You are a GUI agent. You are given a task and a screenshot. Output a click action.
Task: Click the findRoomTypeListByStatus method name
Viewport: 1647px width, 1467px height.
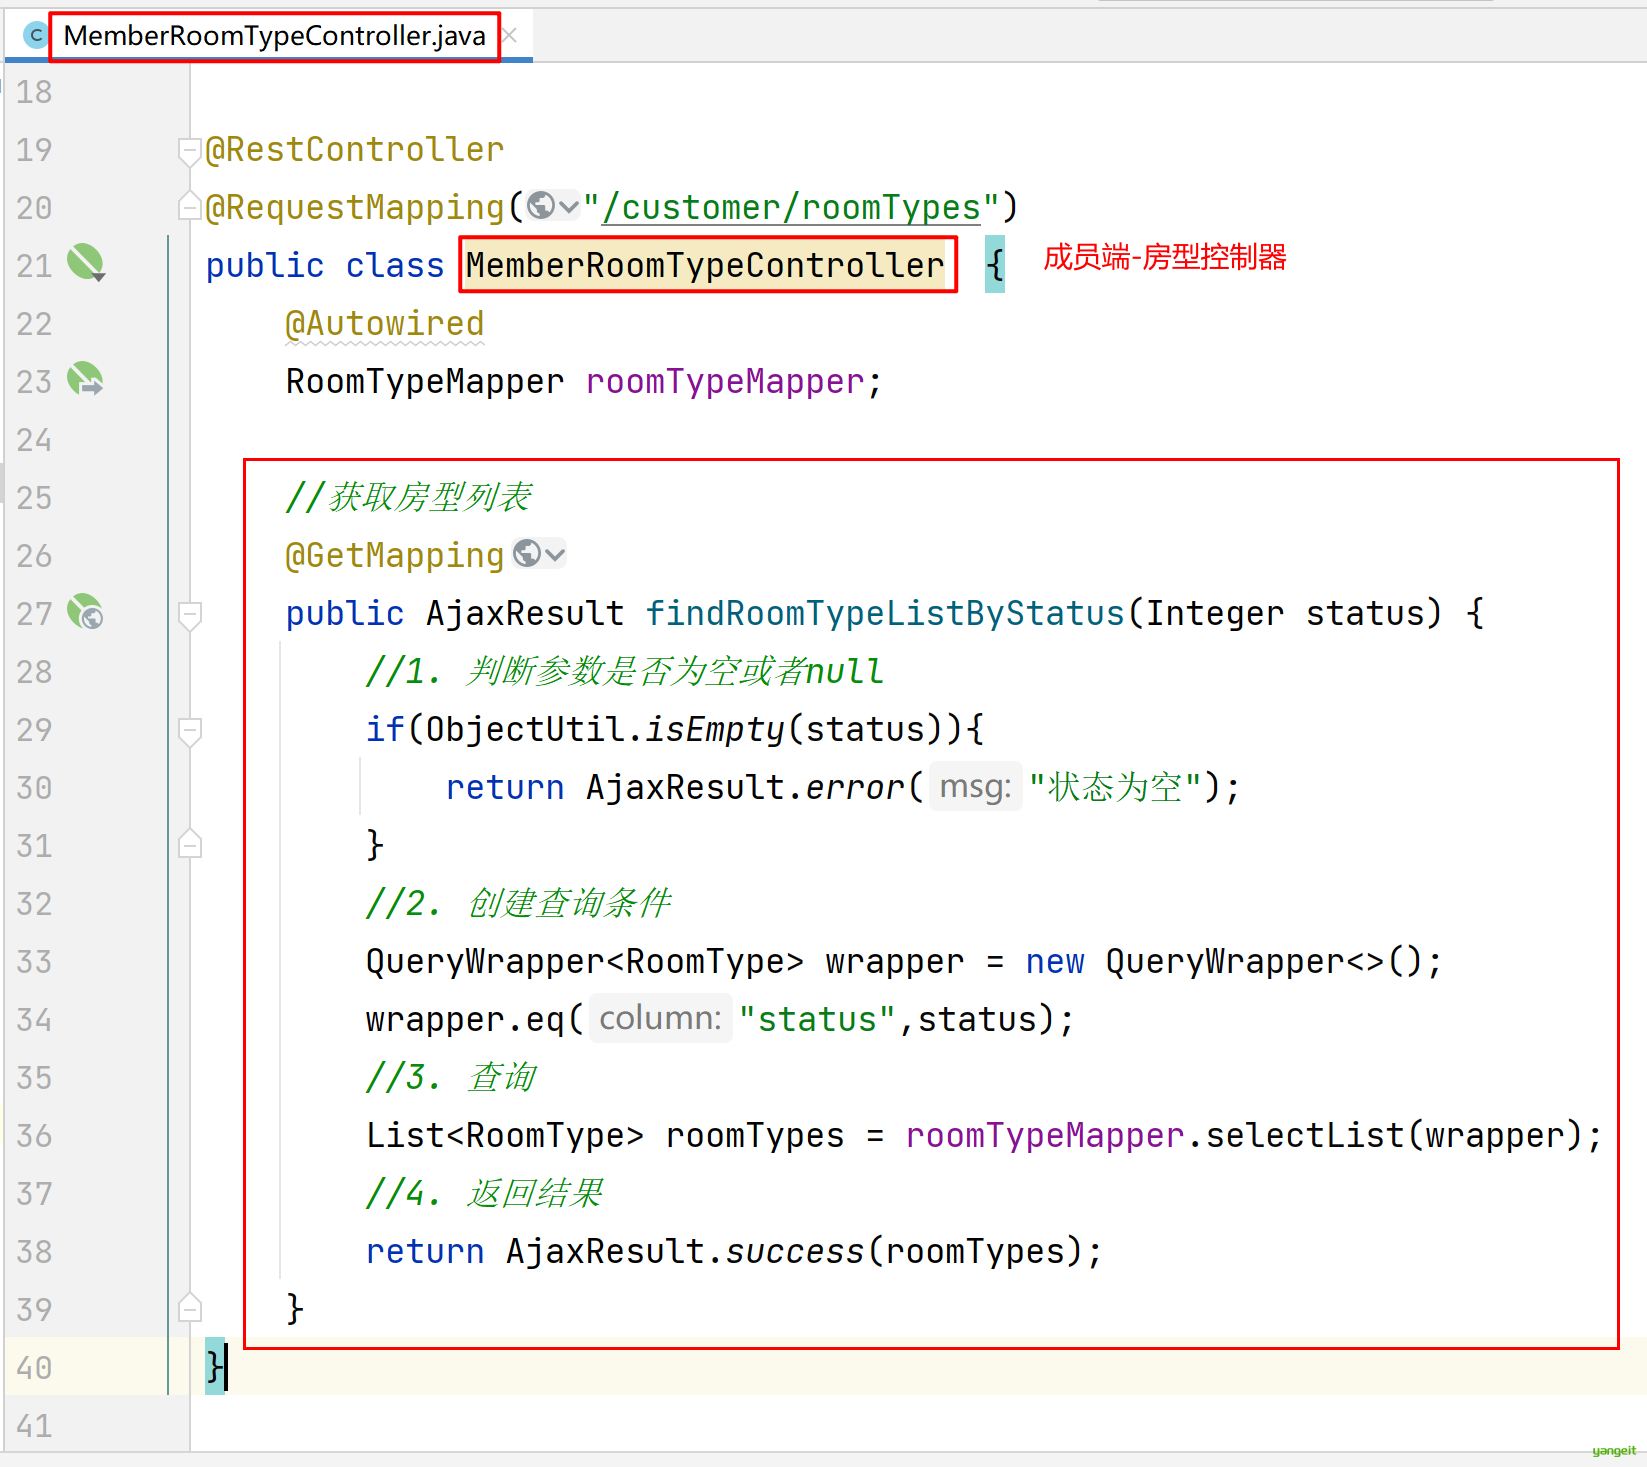click(885, 613)
